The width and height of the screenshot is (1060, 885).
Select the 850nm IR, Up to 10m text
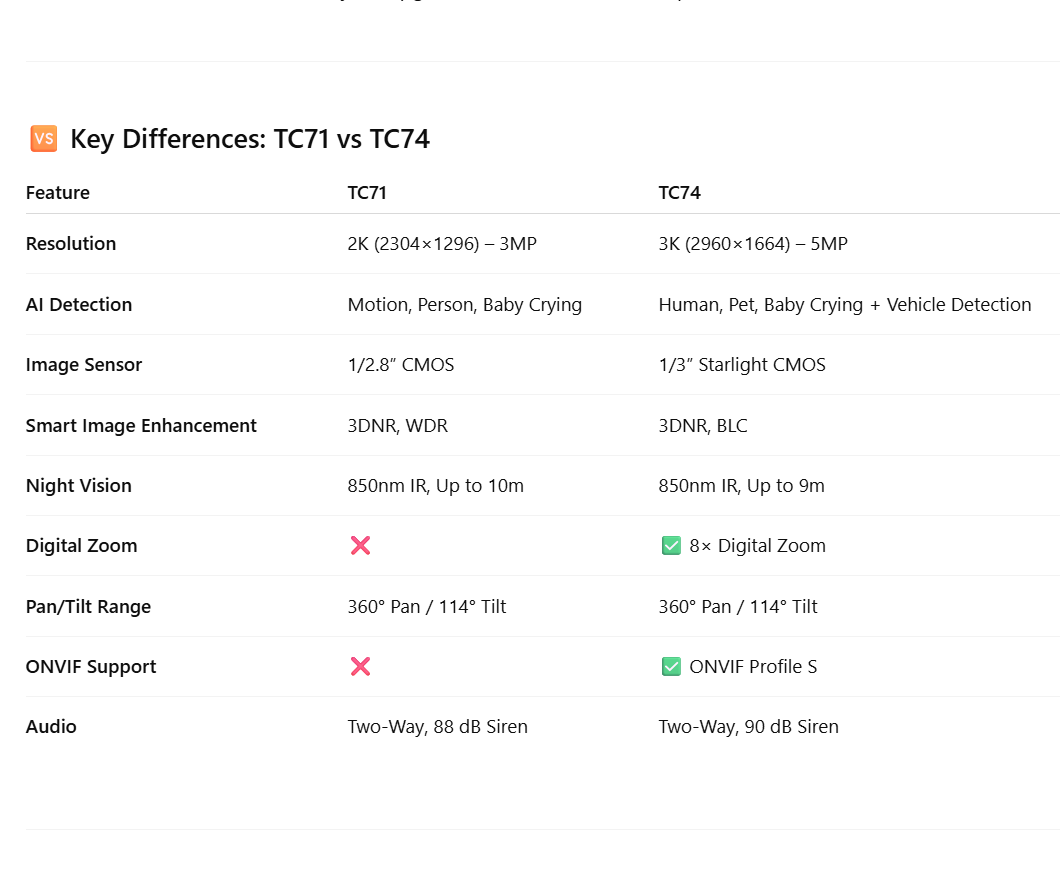435,485
